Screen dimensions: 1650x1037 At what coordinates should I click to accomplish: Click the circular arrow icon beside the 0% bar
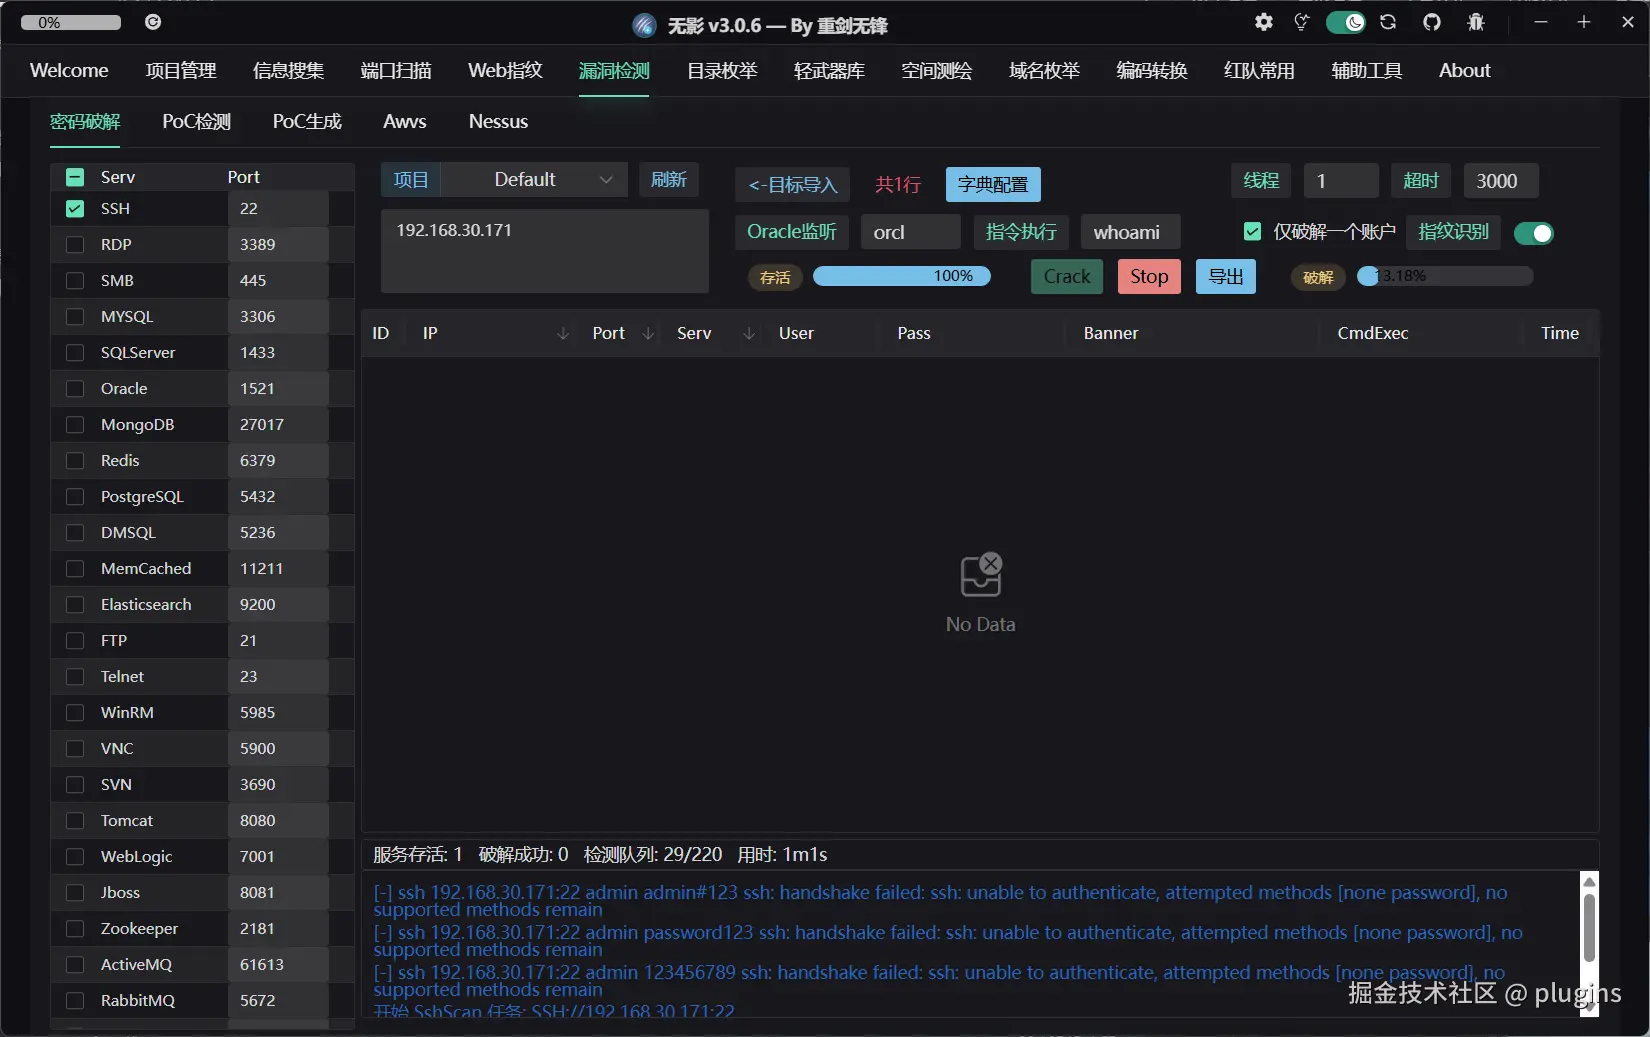pos(153,22)
